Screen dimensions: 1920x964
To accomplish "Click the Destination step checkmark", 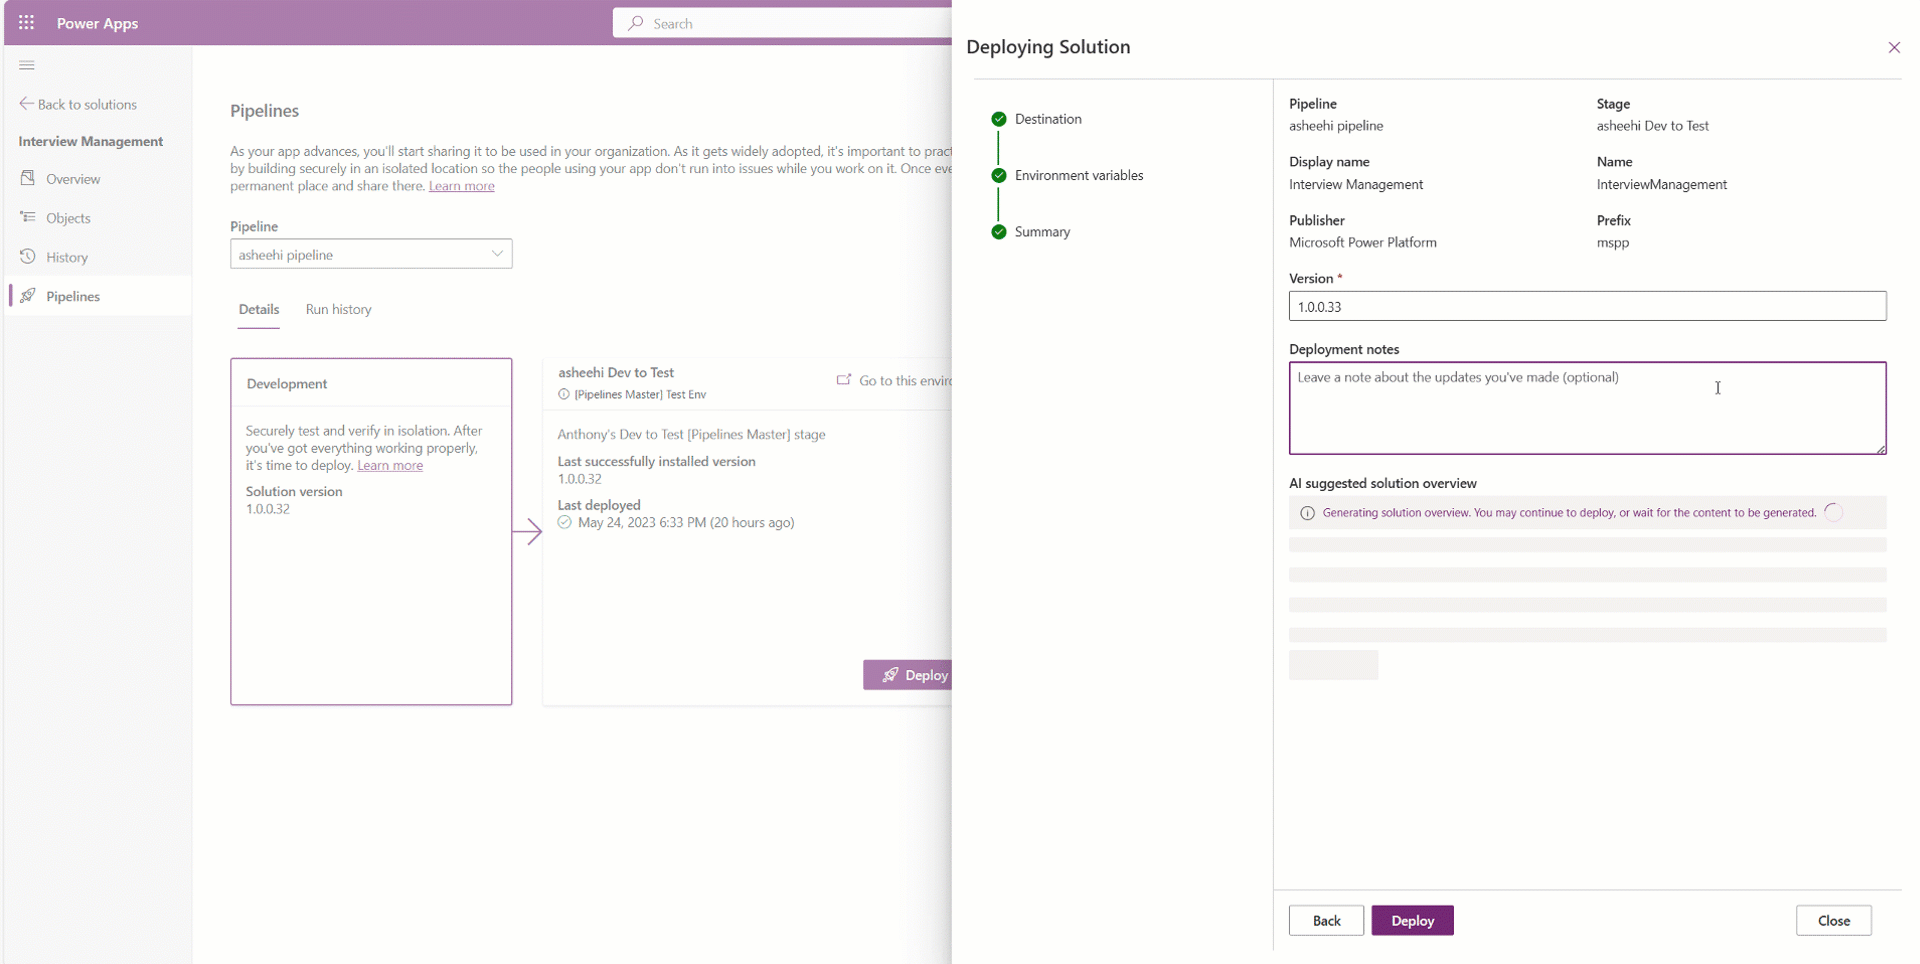I will [x=998, y=118].
